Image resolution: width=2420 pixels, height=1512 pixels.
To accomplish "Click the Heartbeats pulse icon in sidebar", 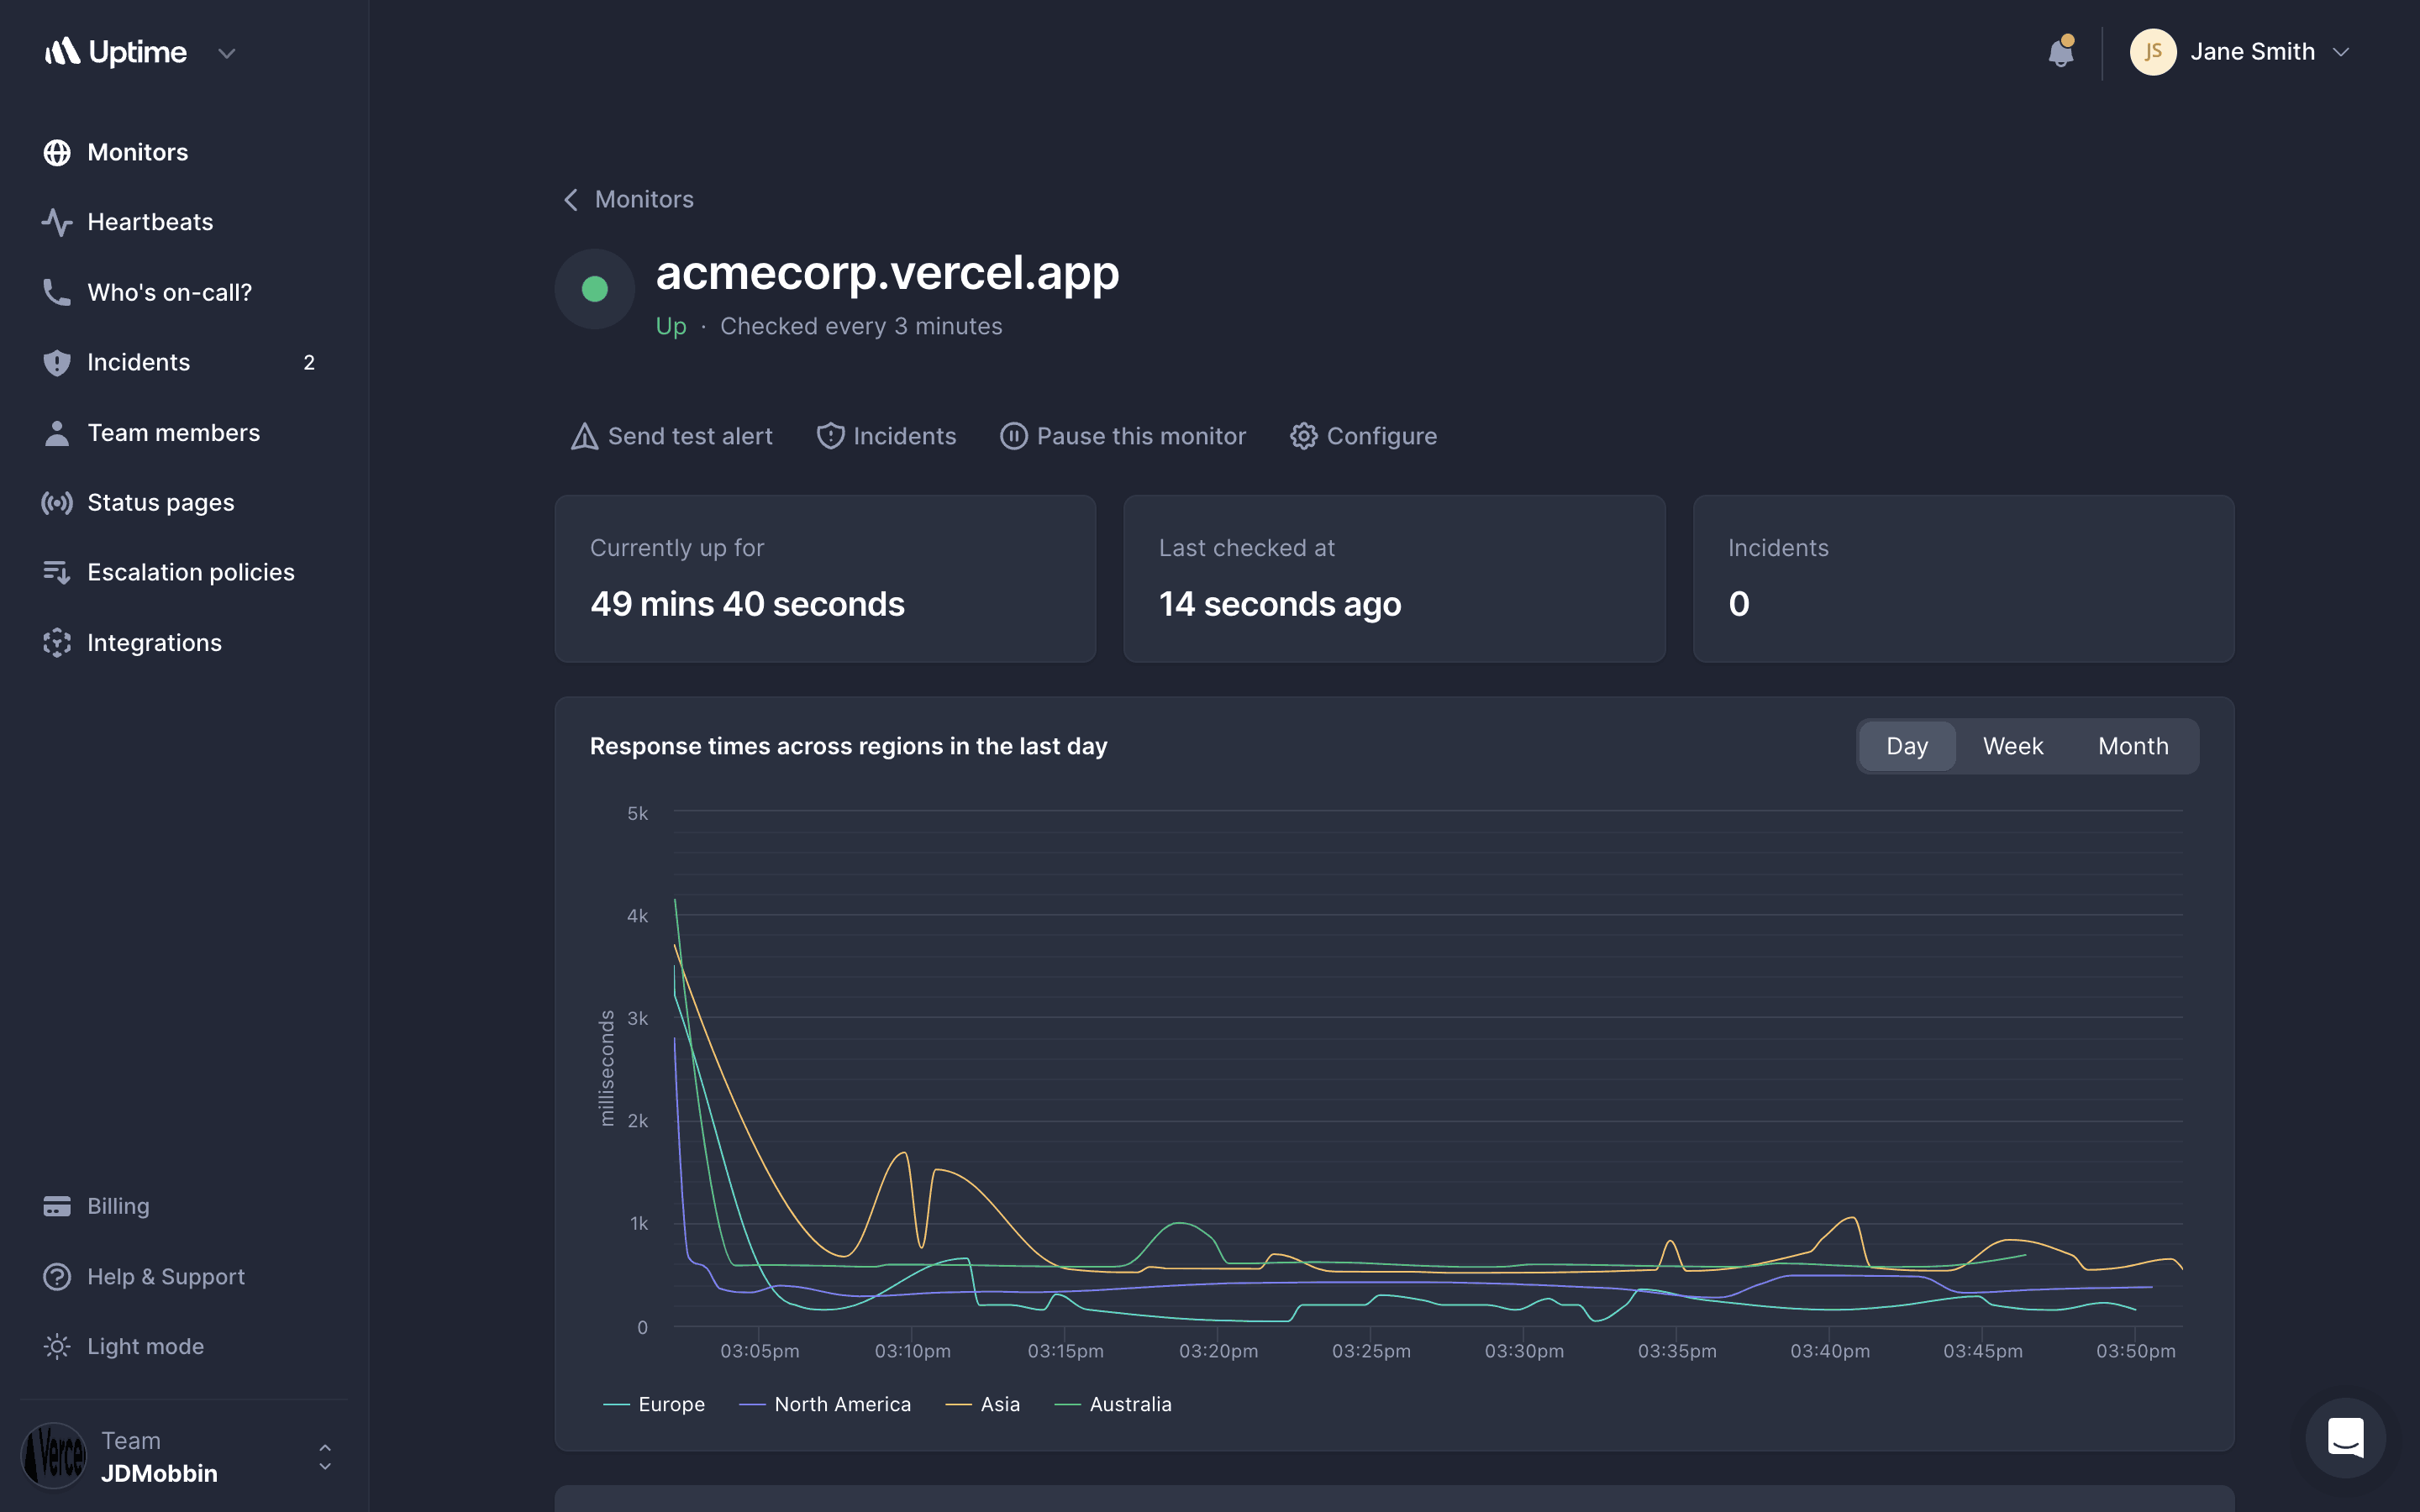I will 57,222.
